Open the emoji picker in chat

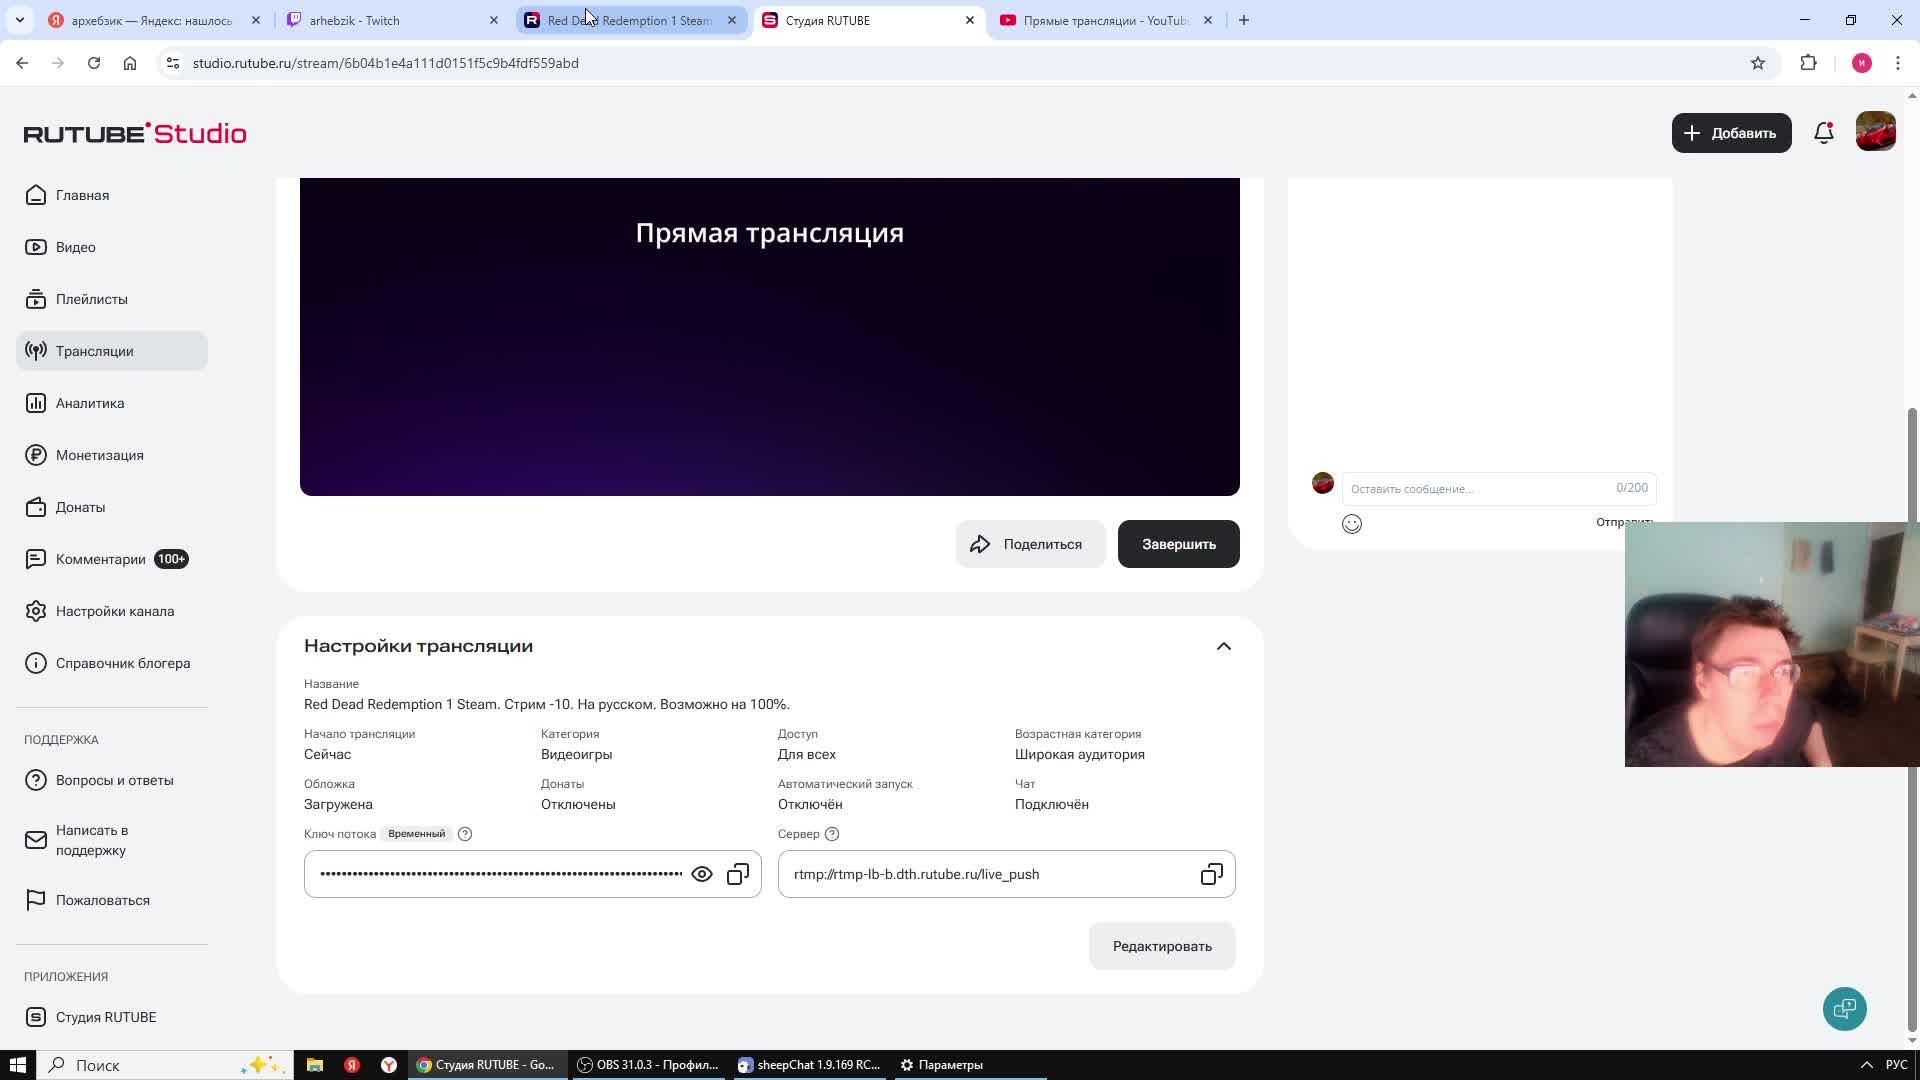pos(1351,523)
